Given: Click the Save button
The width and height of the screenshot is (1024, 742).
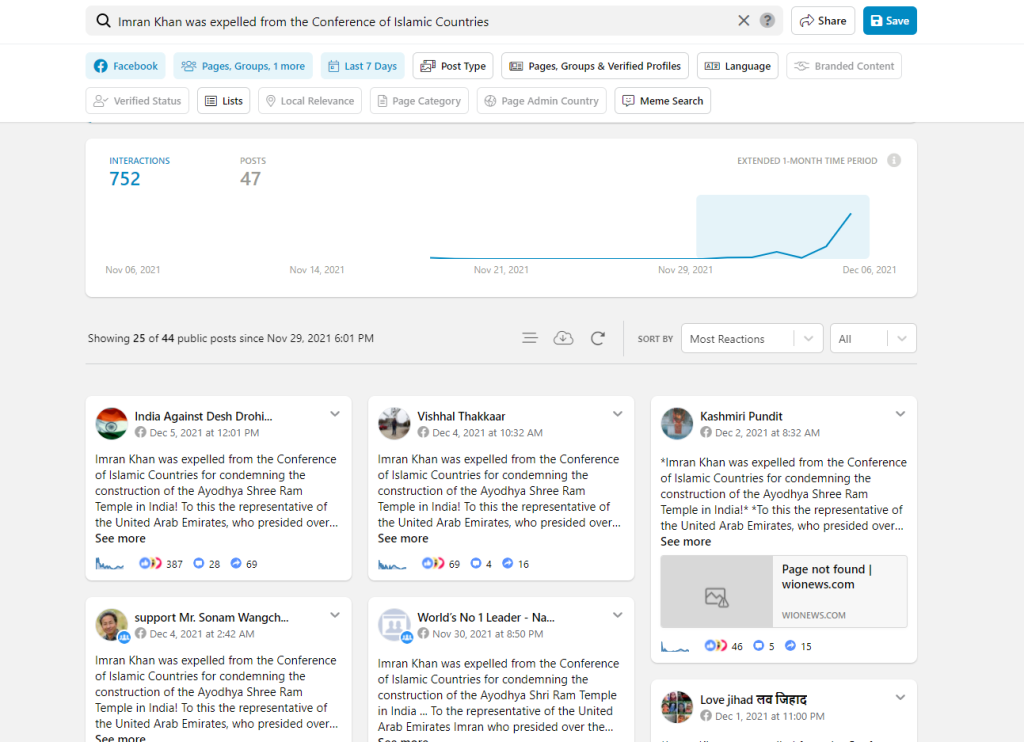Looking at the screenshot, I should (889, 21).
